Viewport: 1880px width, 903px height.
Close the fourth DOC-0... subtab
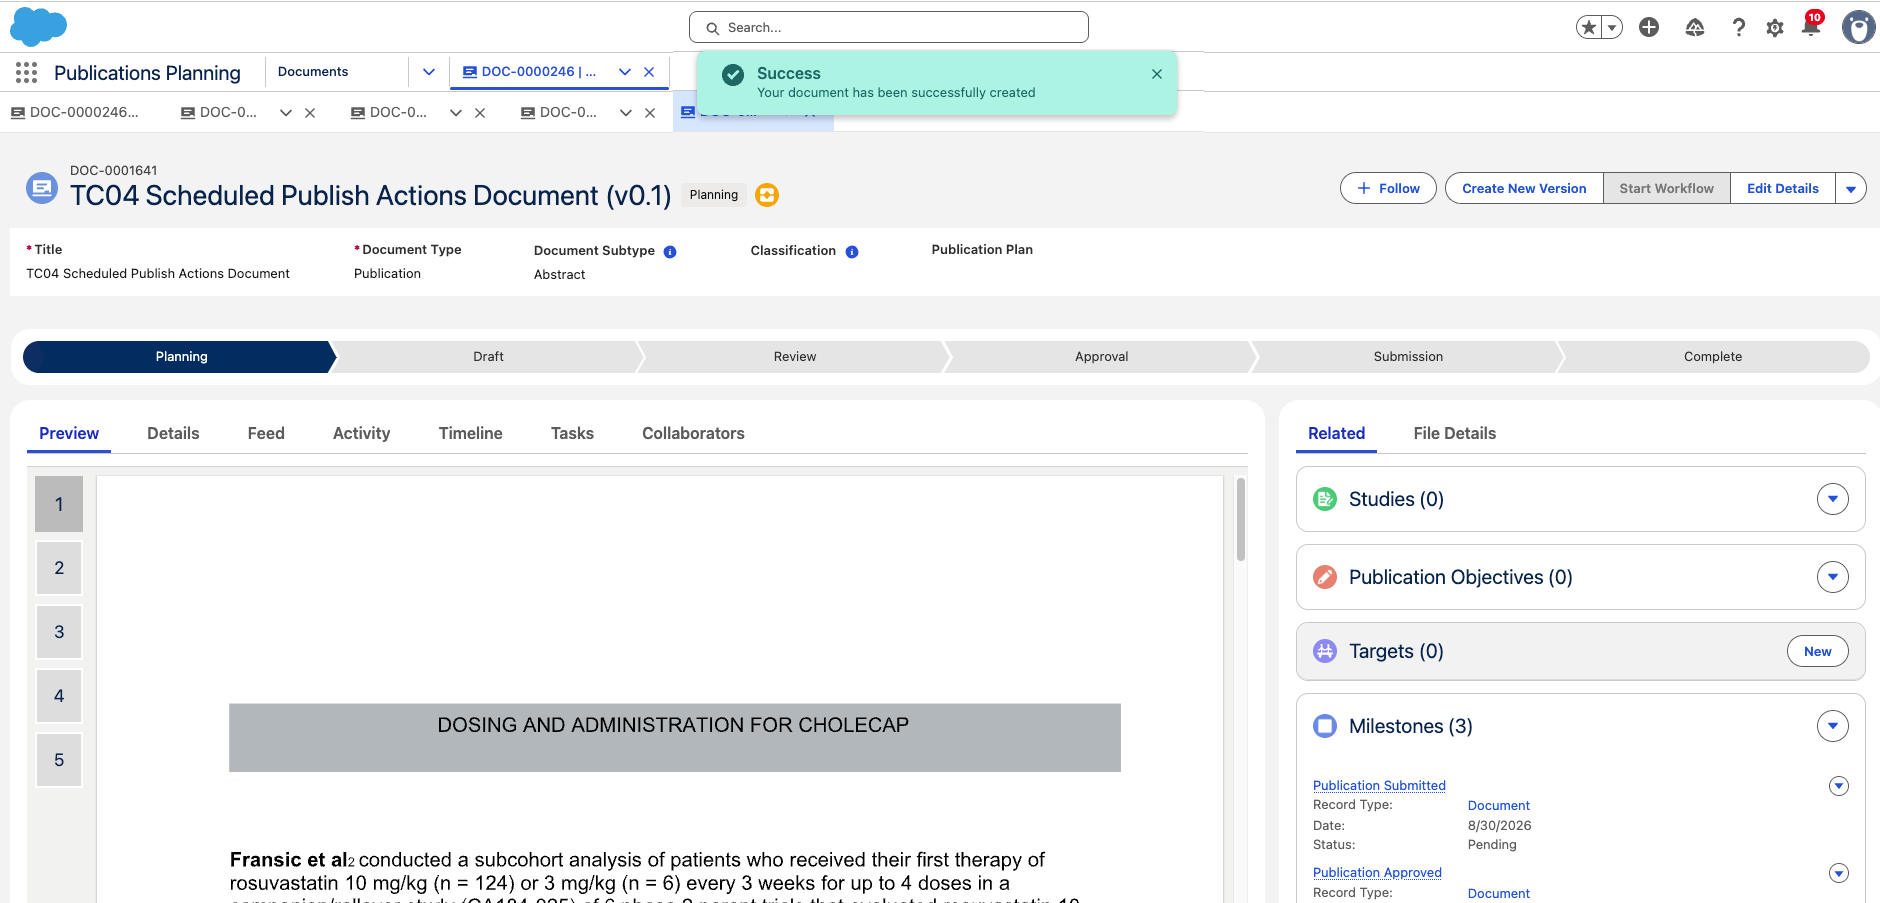[650, 113]
